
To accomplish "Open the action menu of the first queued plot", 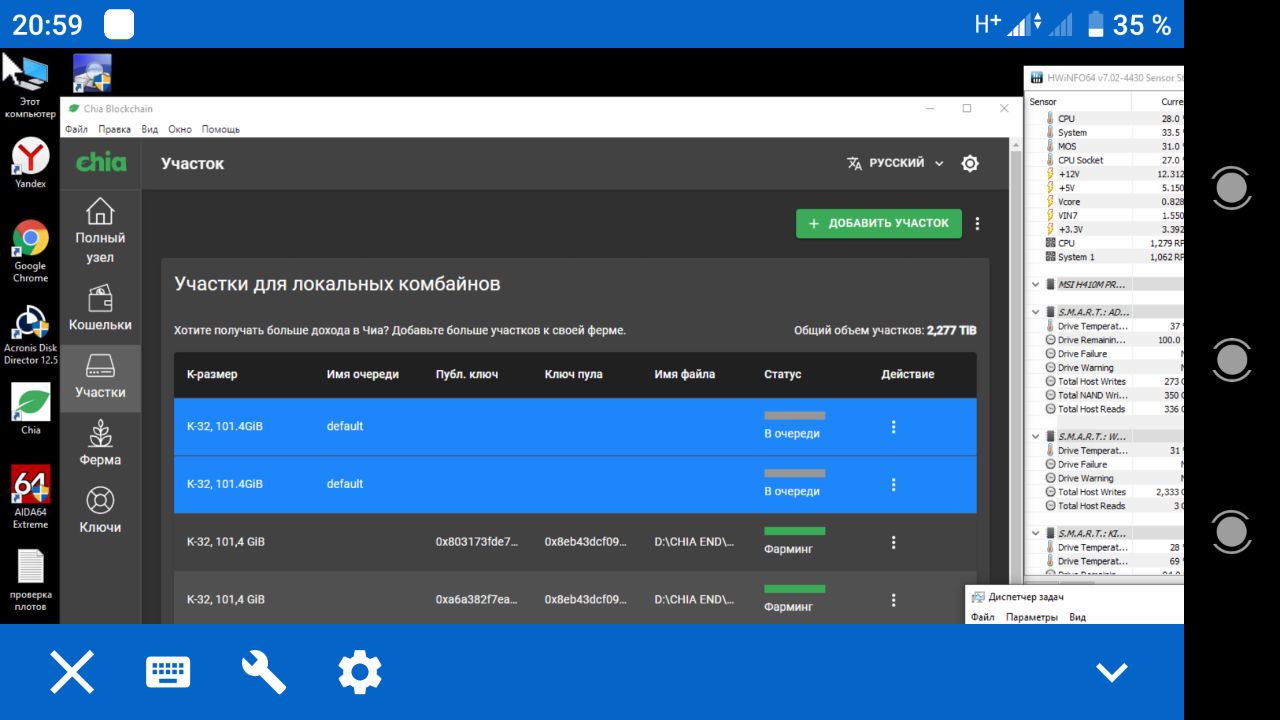I will [x=893, y=427].
